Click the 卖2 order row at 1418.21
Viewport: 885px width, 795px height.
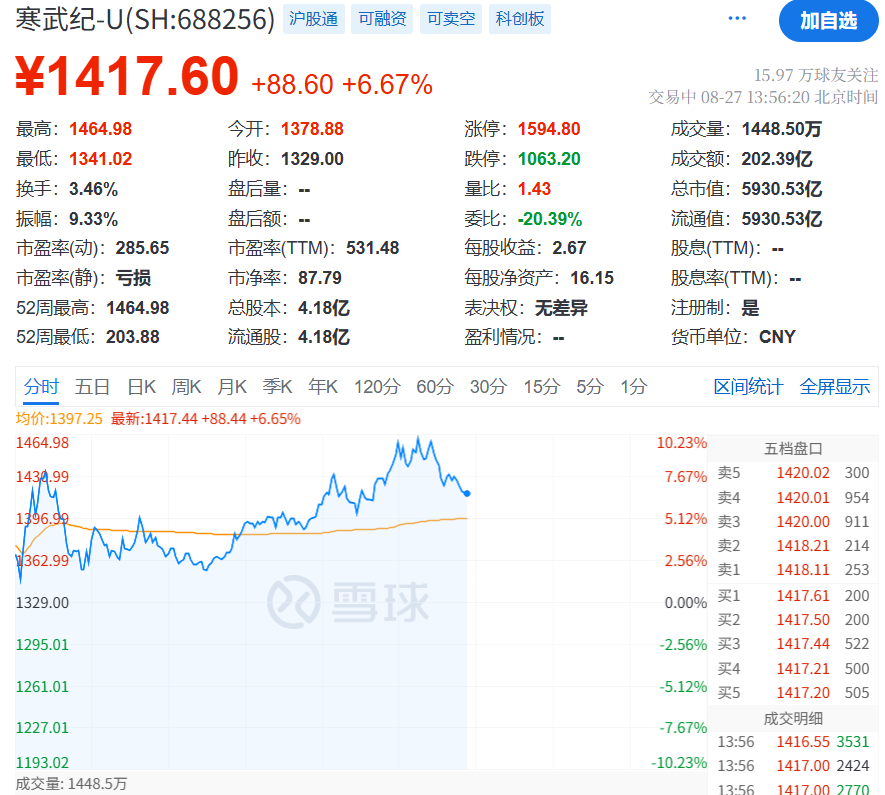793,546
